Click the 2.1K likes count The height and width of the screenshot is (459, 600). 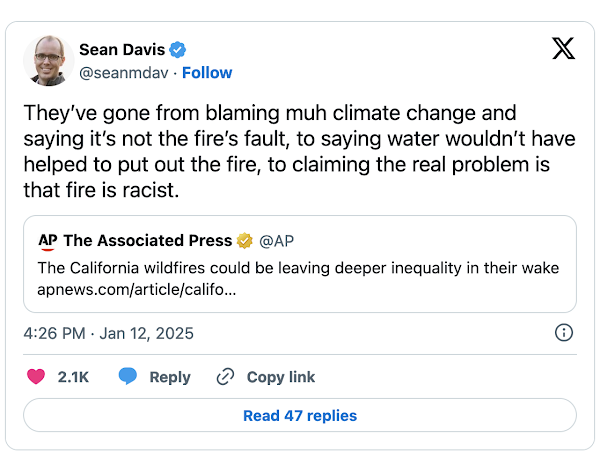coord(73,377)
